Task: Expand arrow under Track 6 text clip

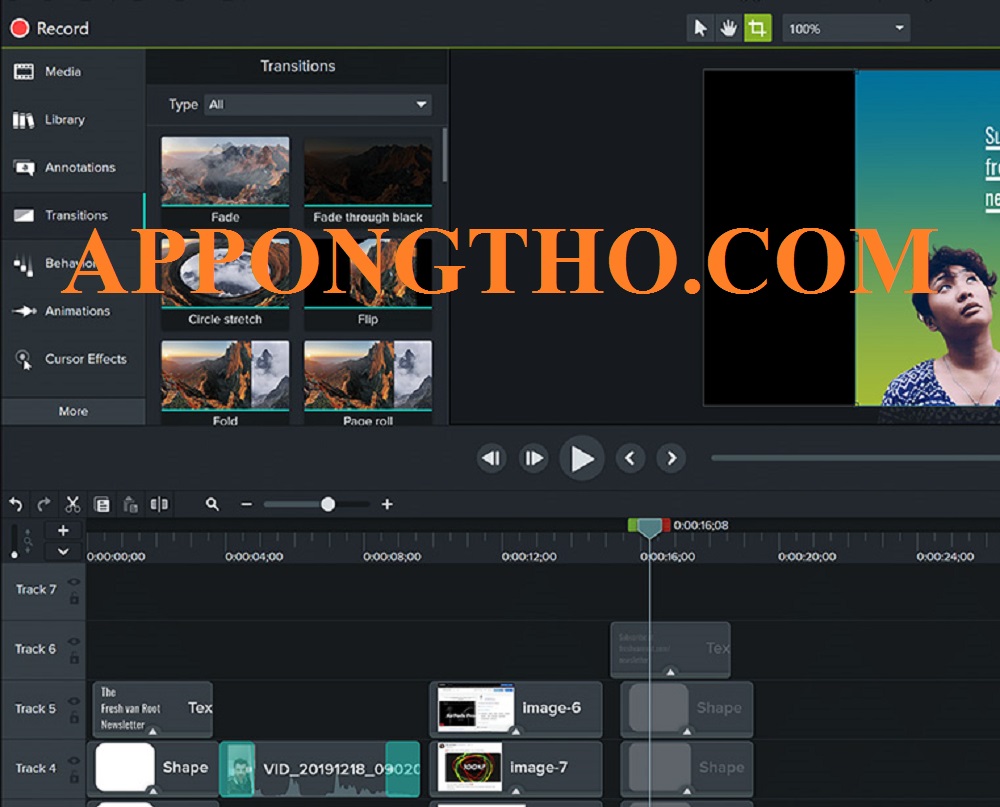Action: (670, 672)
